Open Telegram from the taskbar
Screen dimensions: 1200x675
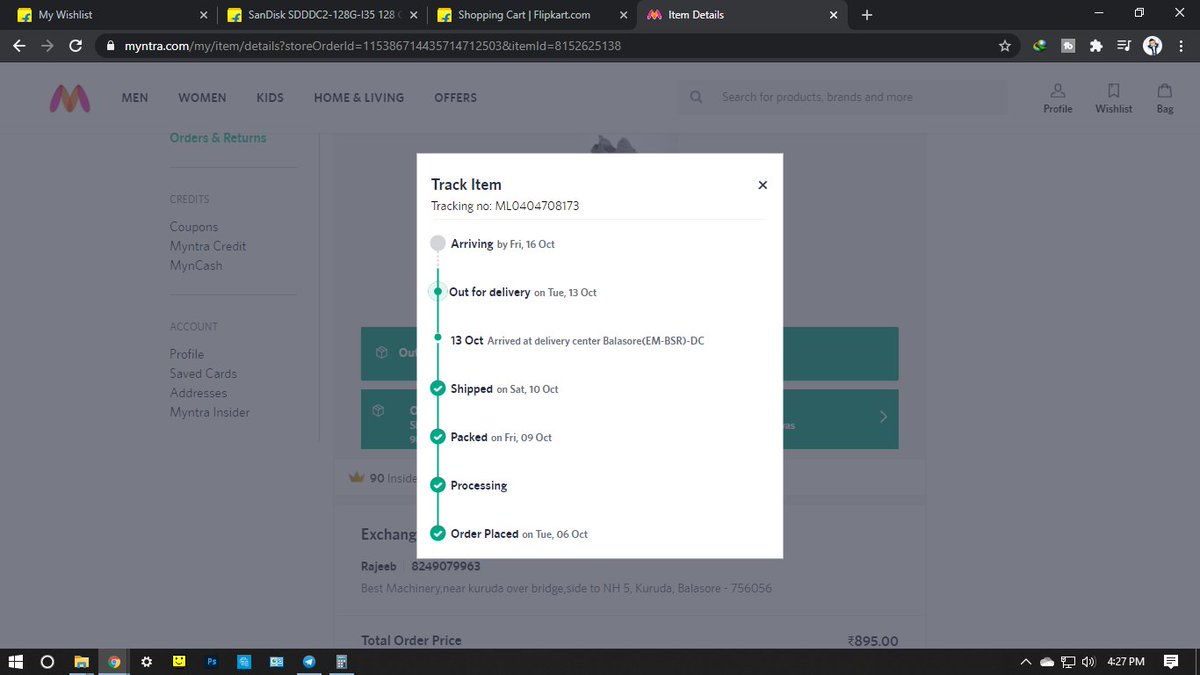click(x=309, y=662)
